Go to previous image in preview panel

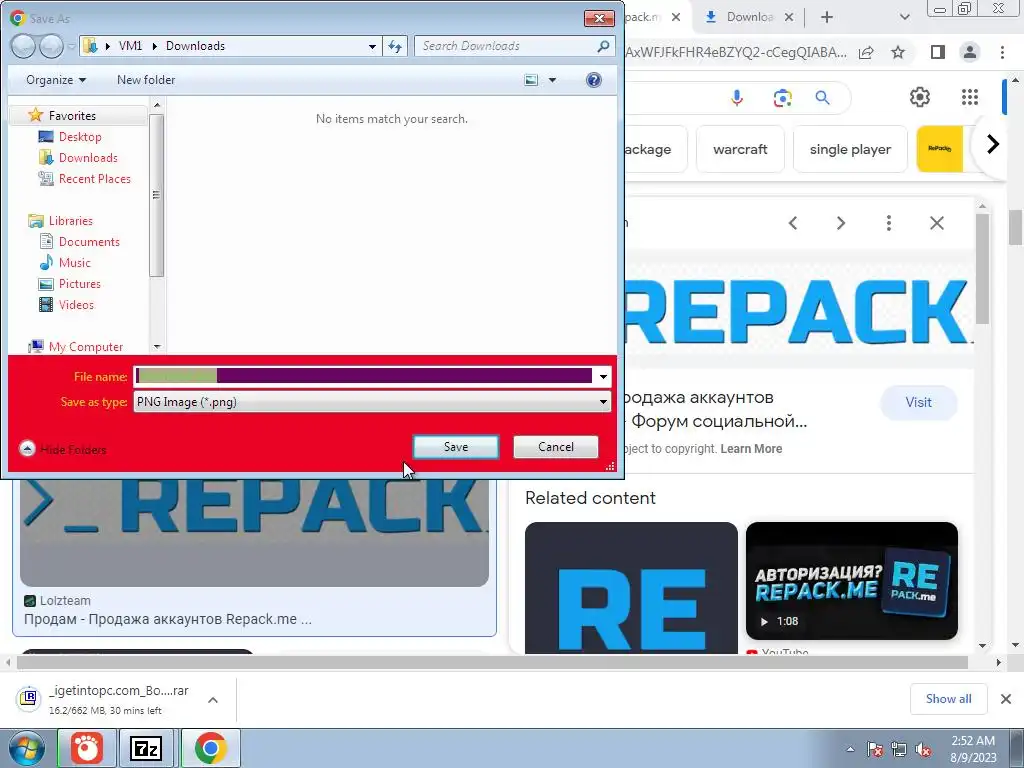tap(793, 223)
